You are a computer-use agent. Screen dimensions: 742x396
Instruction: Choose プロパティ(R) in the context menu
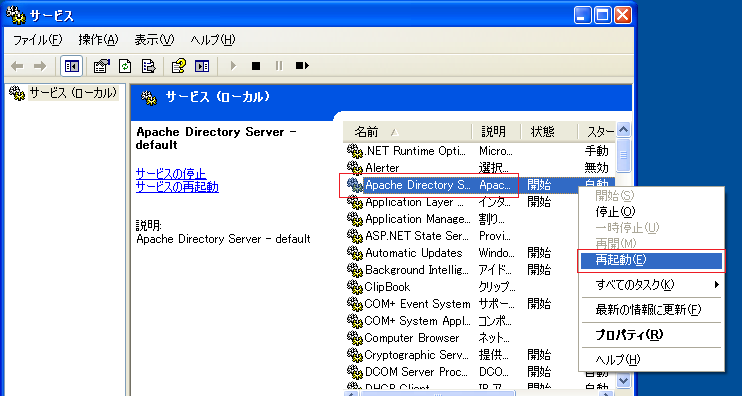(x=651, y=335)
